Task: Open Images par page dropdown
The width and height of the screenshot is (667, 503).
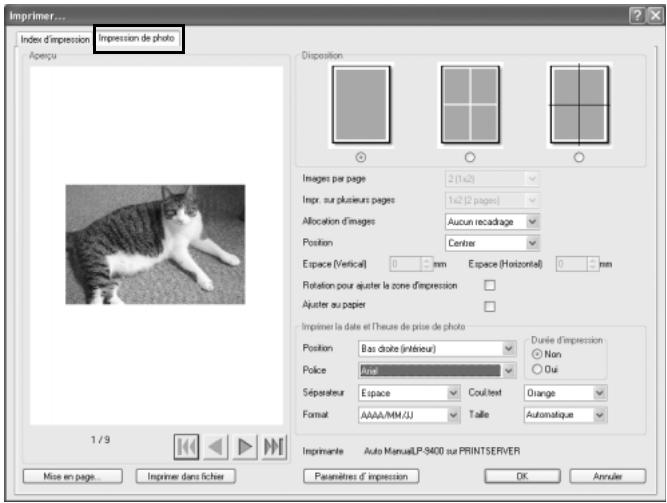Action: coord(492,179)
